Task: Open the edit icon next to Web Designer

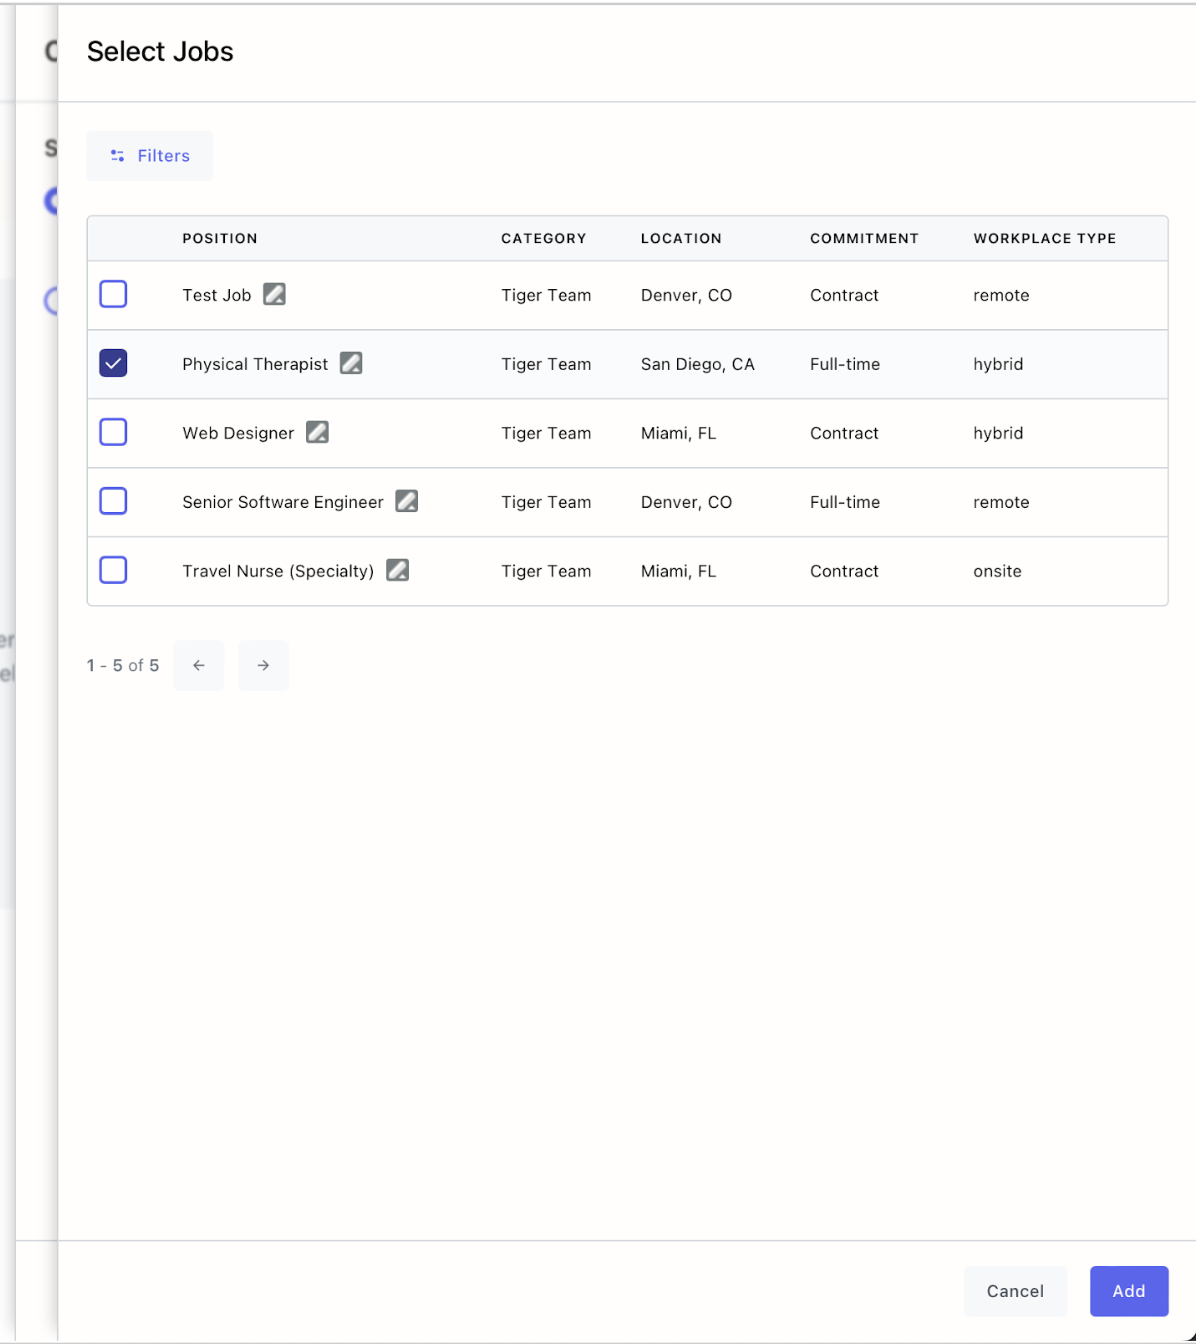Action: [x=317, y=432]
